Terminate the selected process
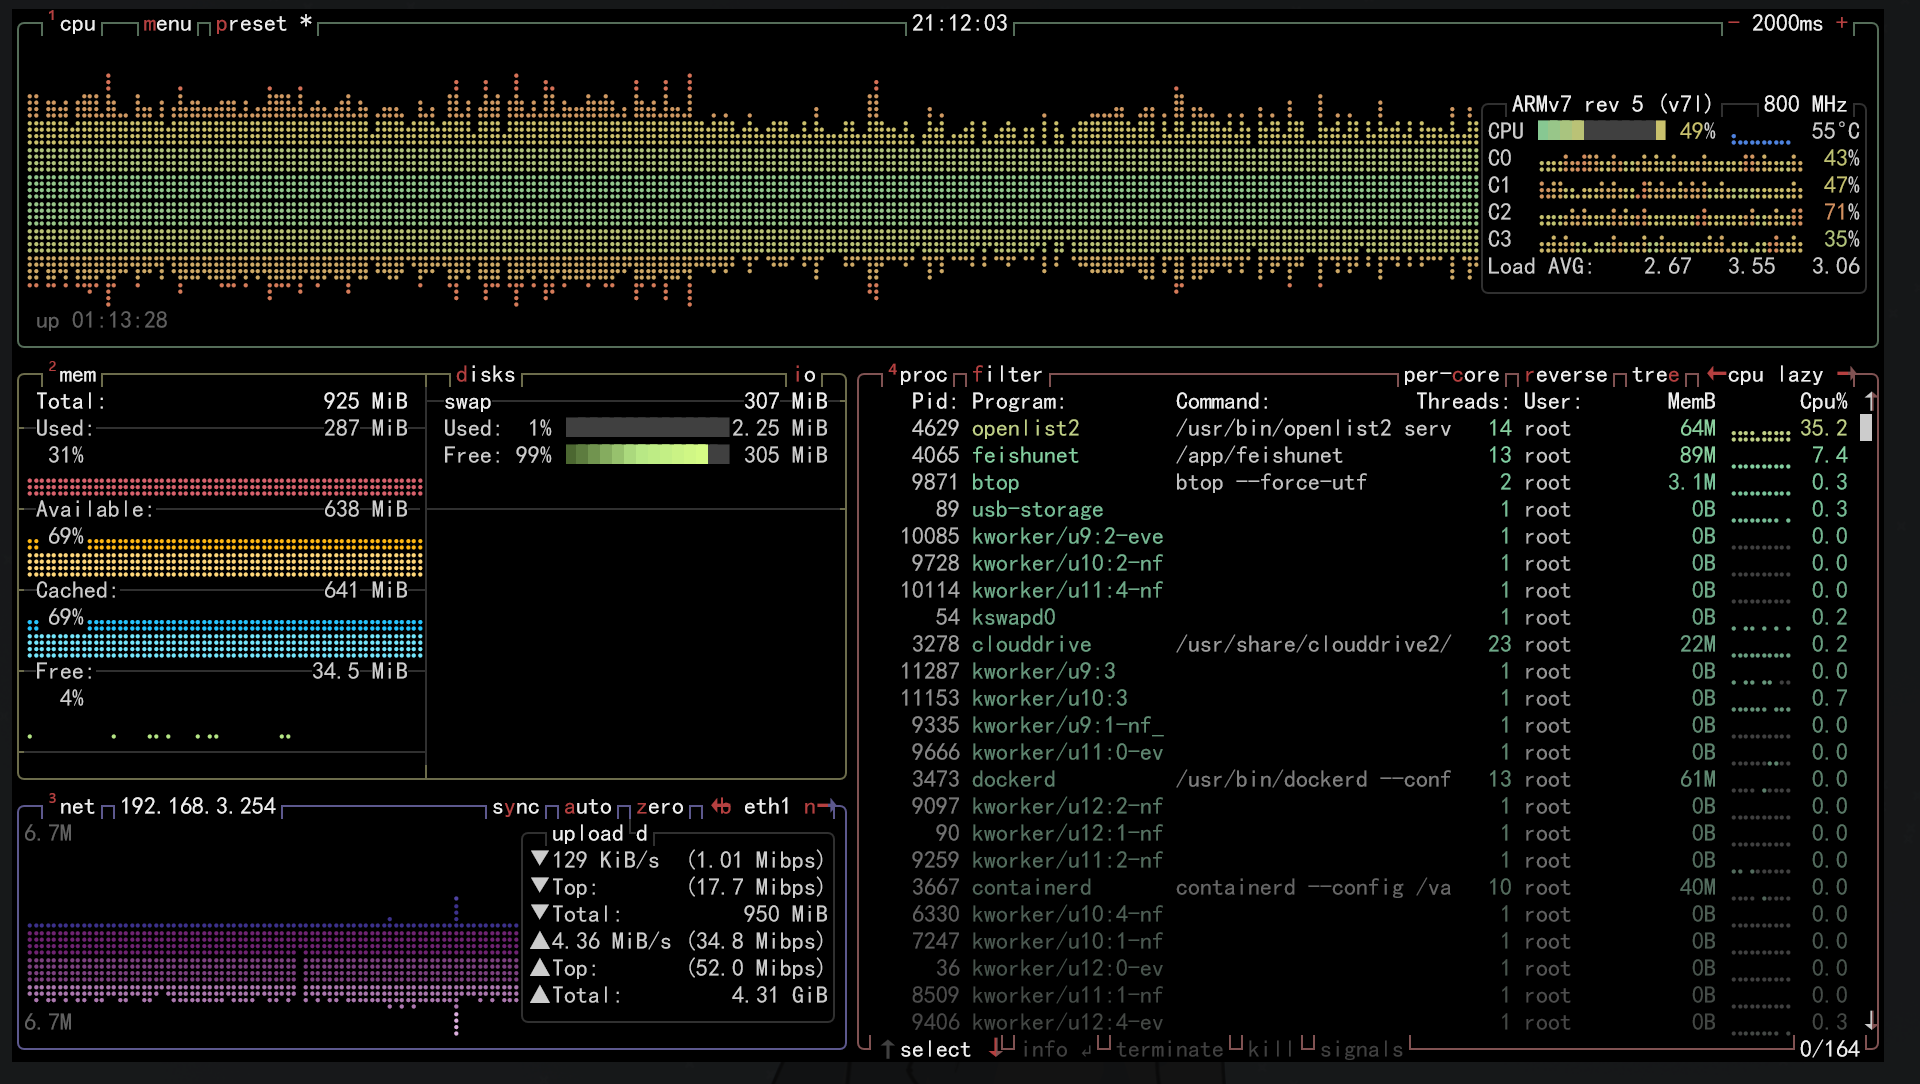Image resolution: width=1920 pixels, height=1084 pixels. pyautogui.click(x=1169, y=1050)
